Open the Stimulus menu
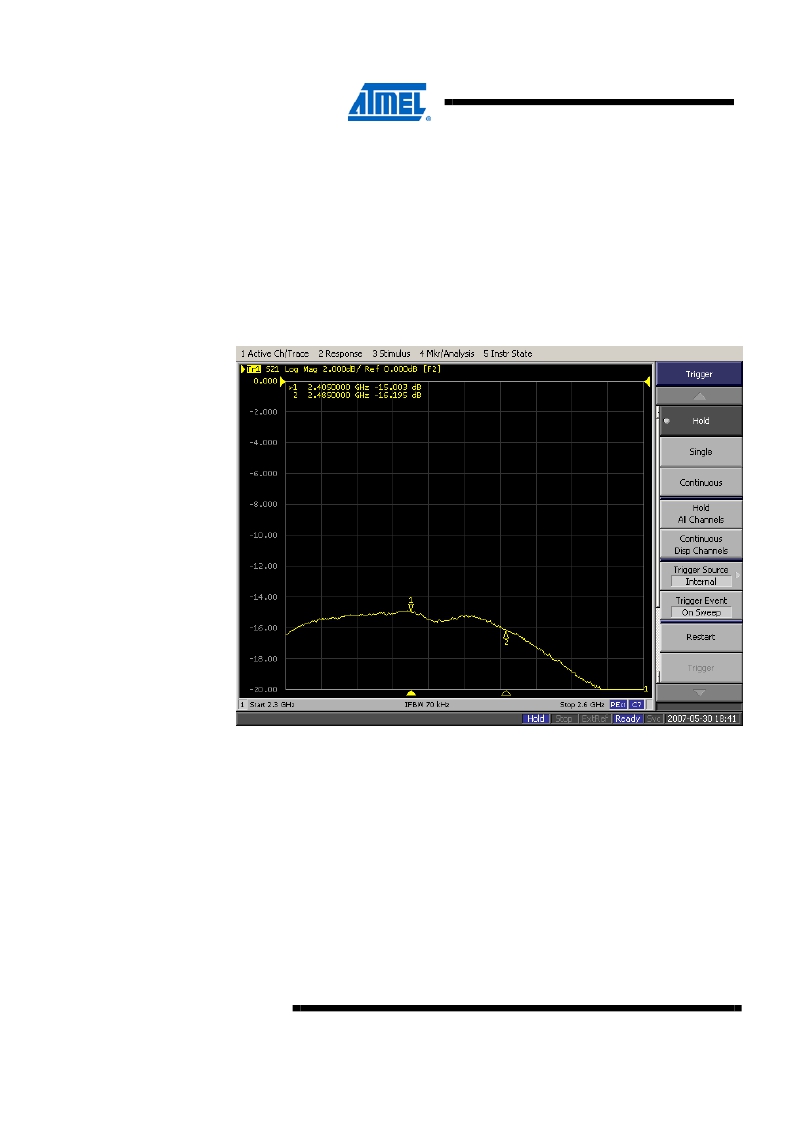Viewport: 794px width, 1123px height. pos(391,354)
